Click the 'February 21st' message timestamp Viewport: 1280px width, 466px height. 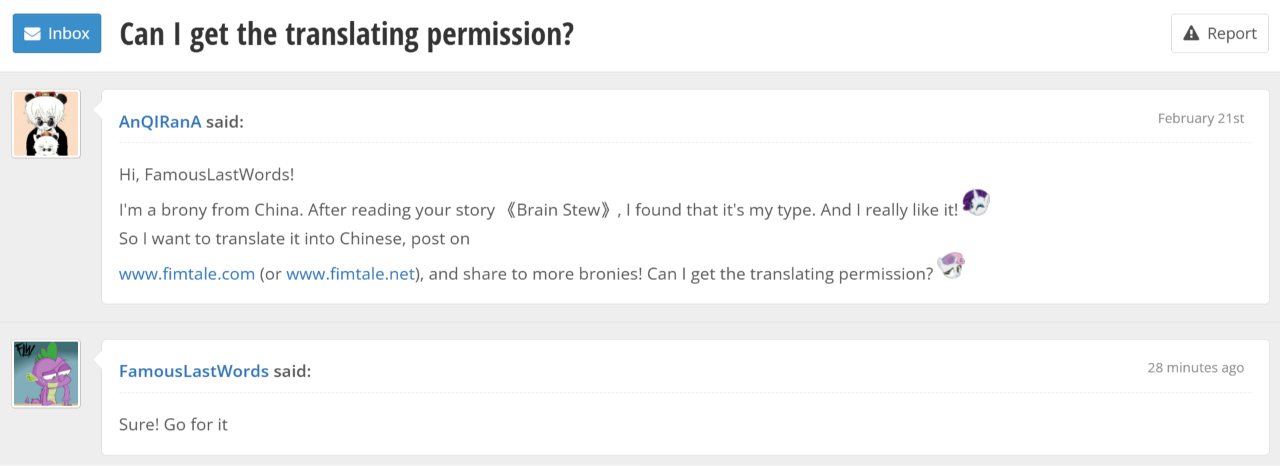tap(1200, 119)
